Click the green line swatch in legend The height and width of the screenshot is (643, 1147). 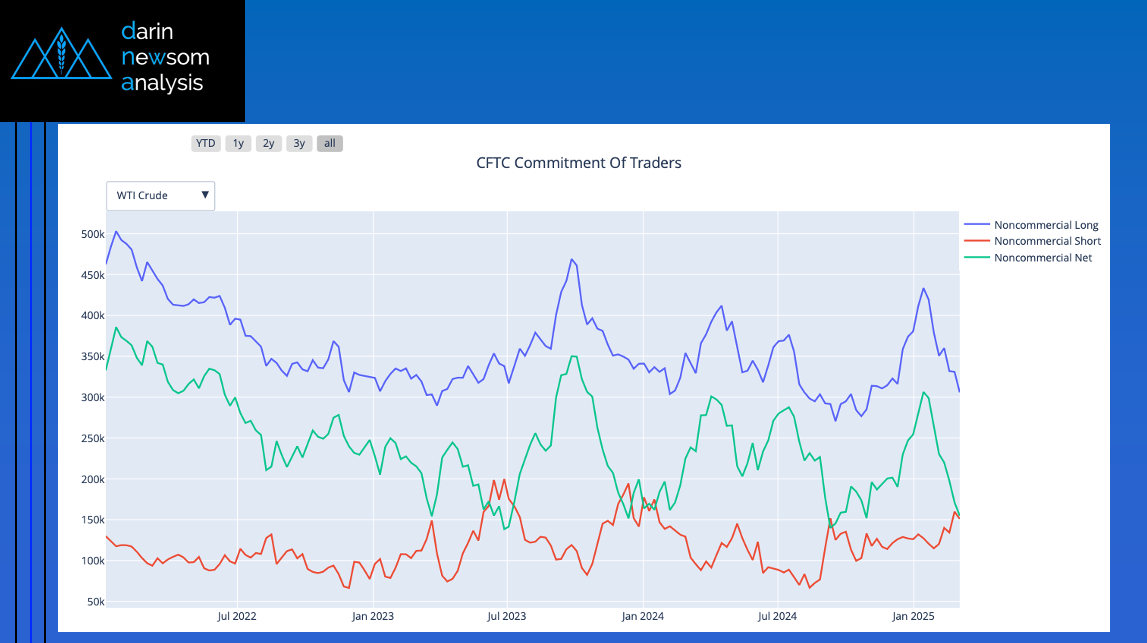pyautogui.click(x=976, y=257)
